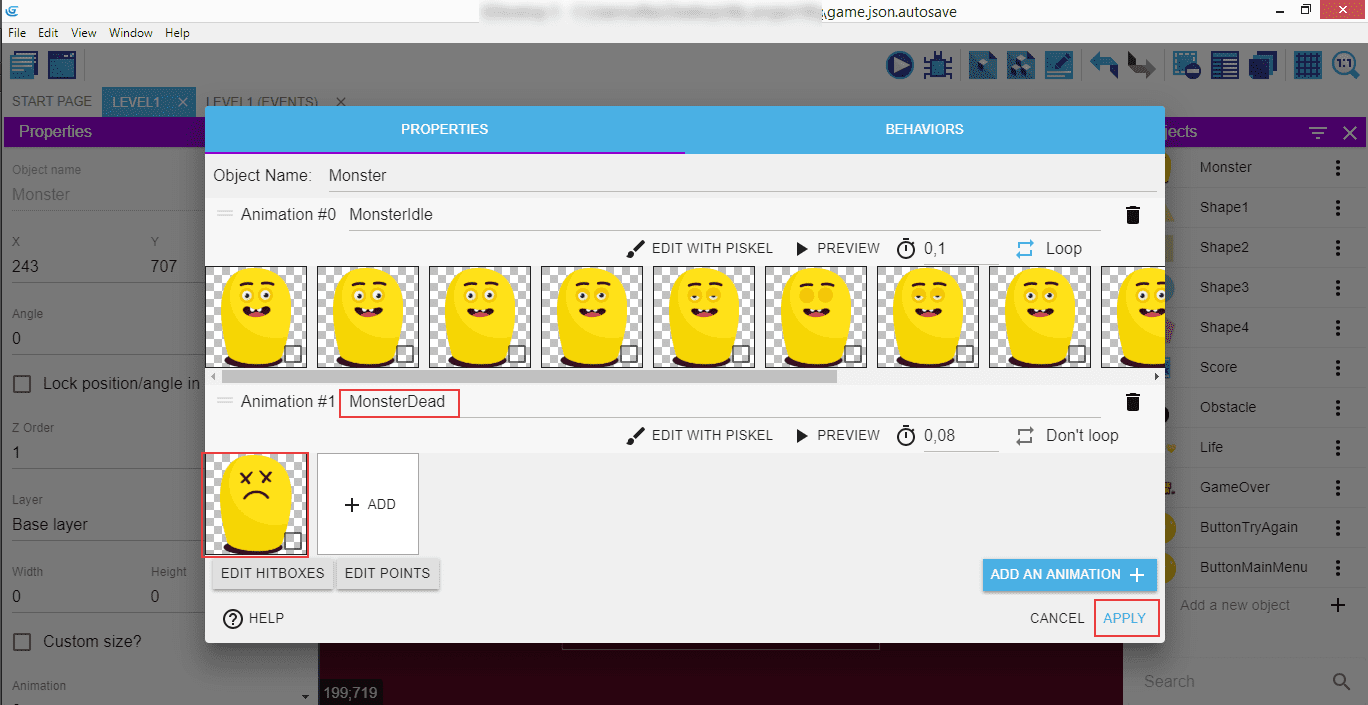The width and height of the screenshot is (1368, 705).
Task: Open three-dot menu for Shape1 object
Action: 1338,208
